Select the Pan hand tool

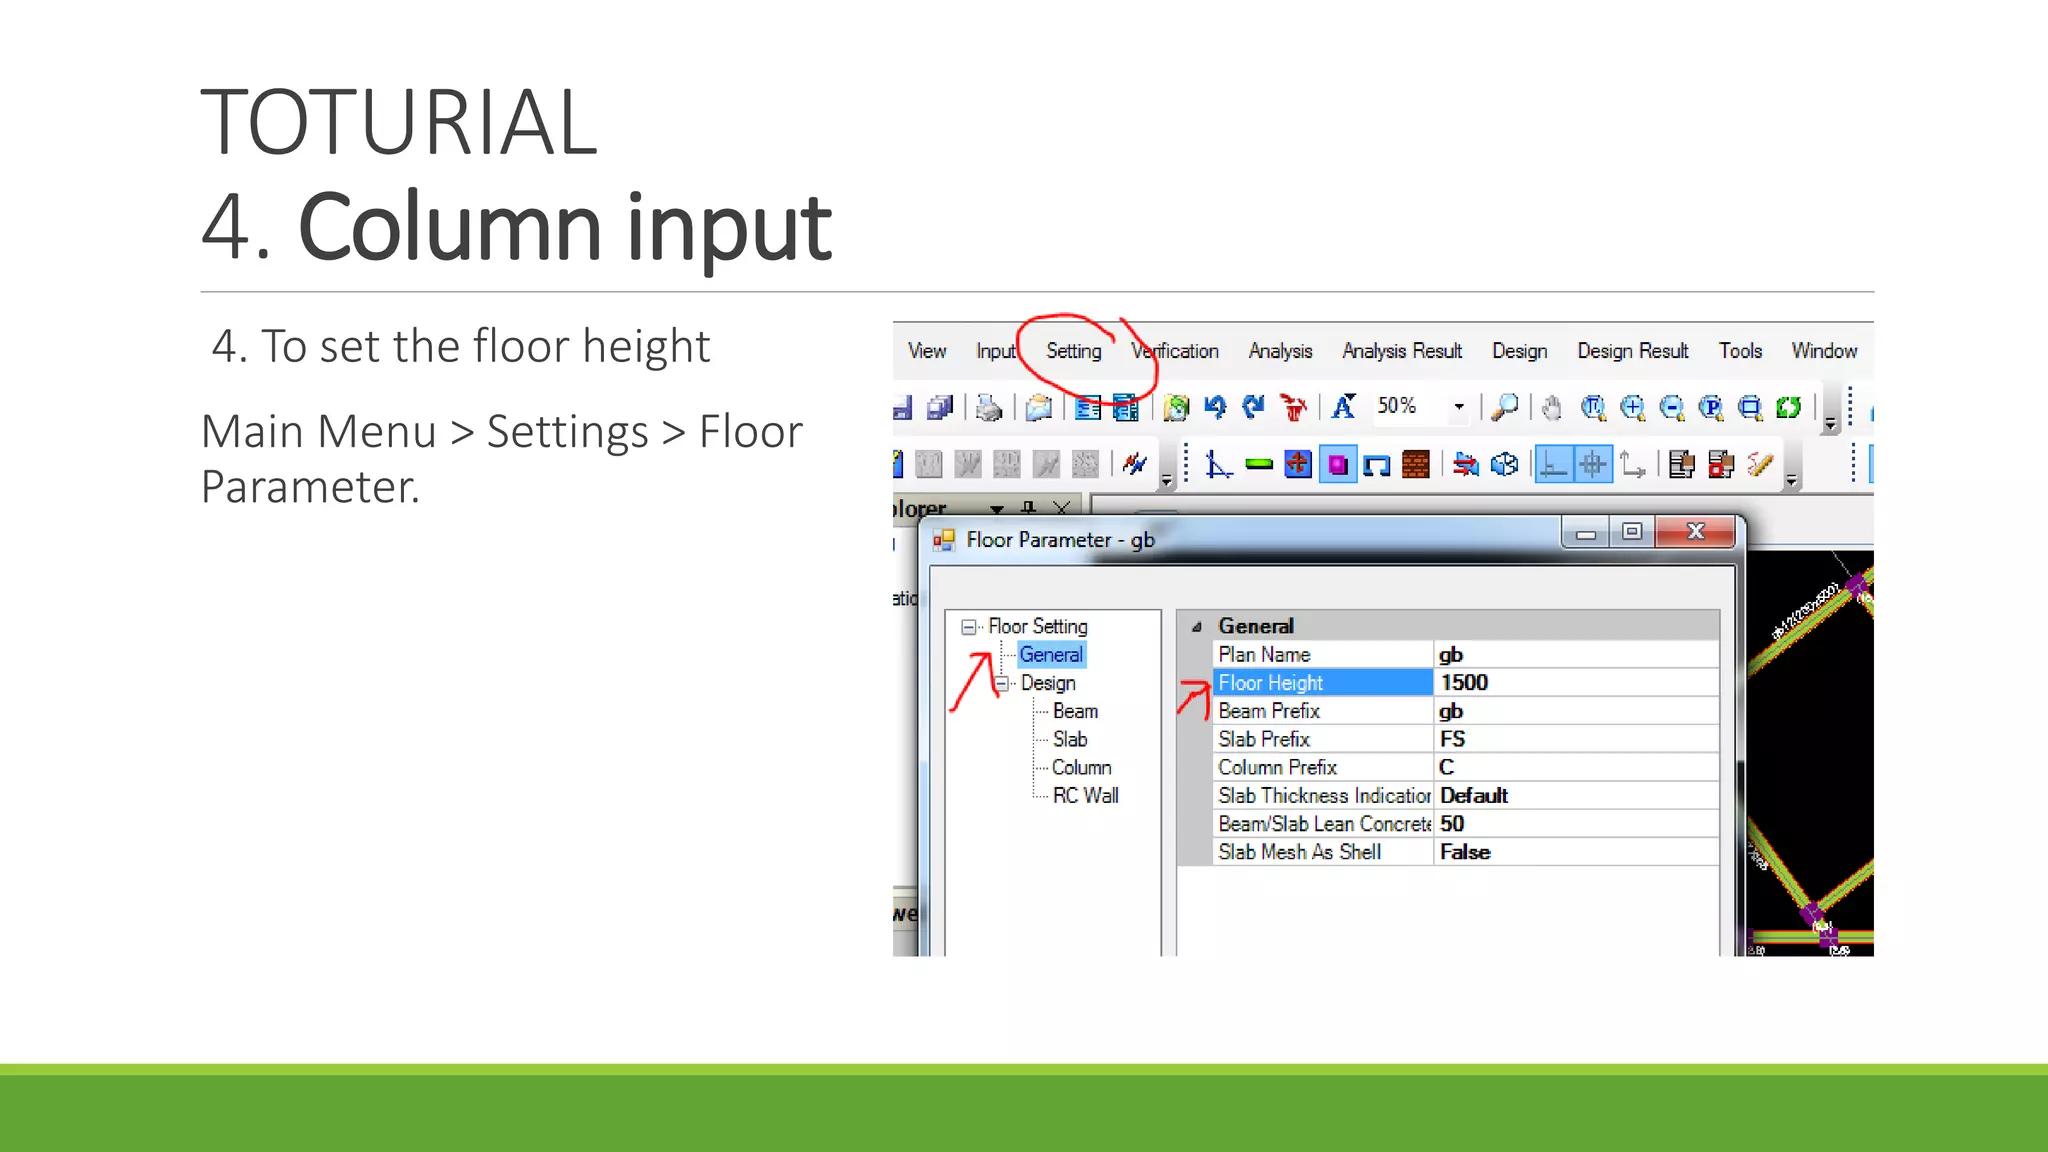point(1552,407)
